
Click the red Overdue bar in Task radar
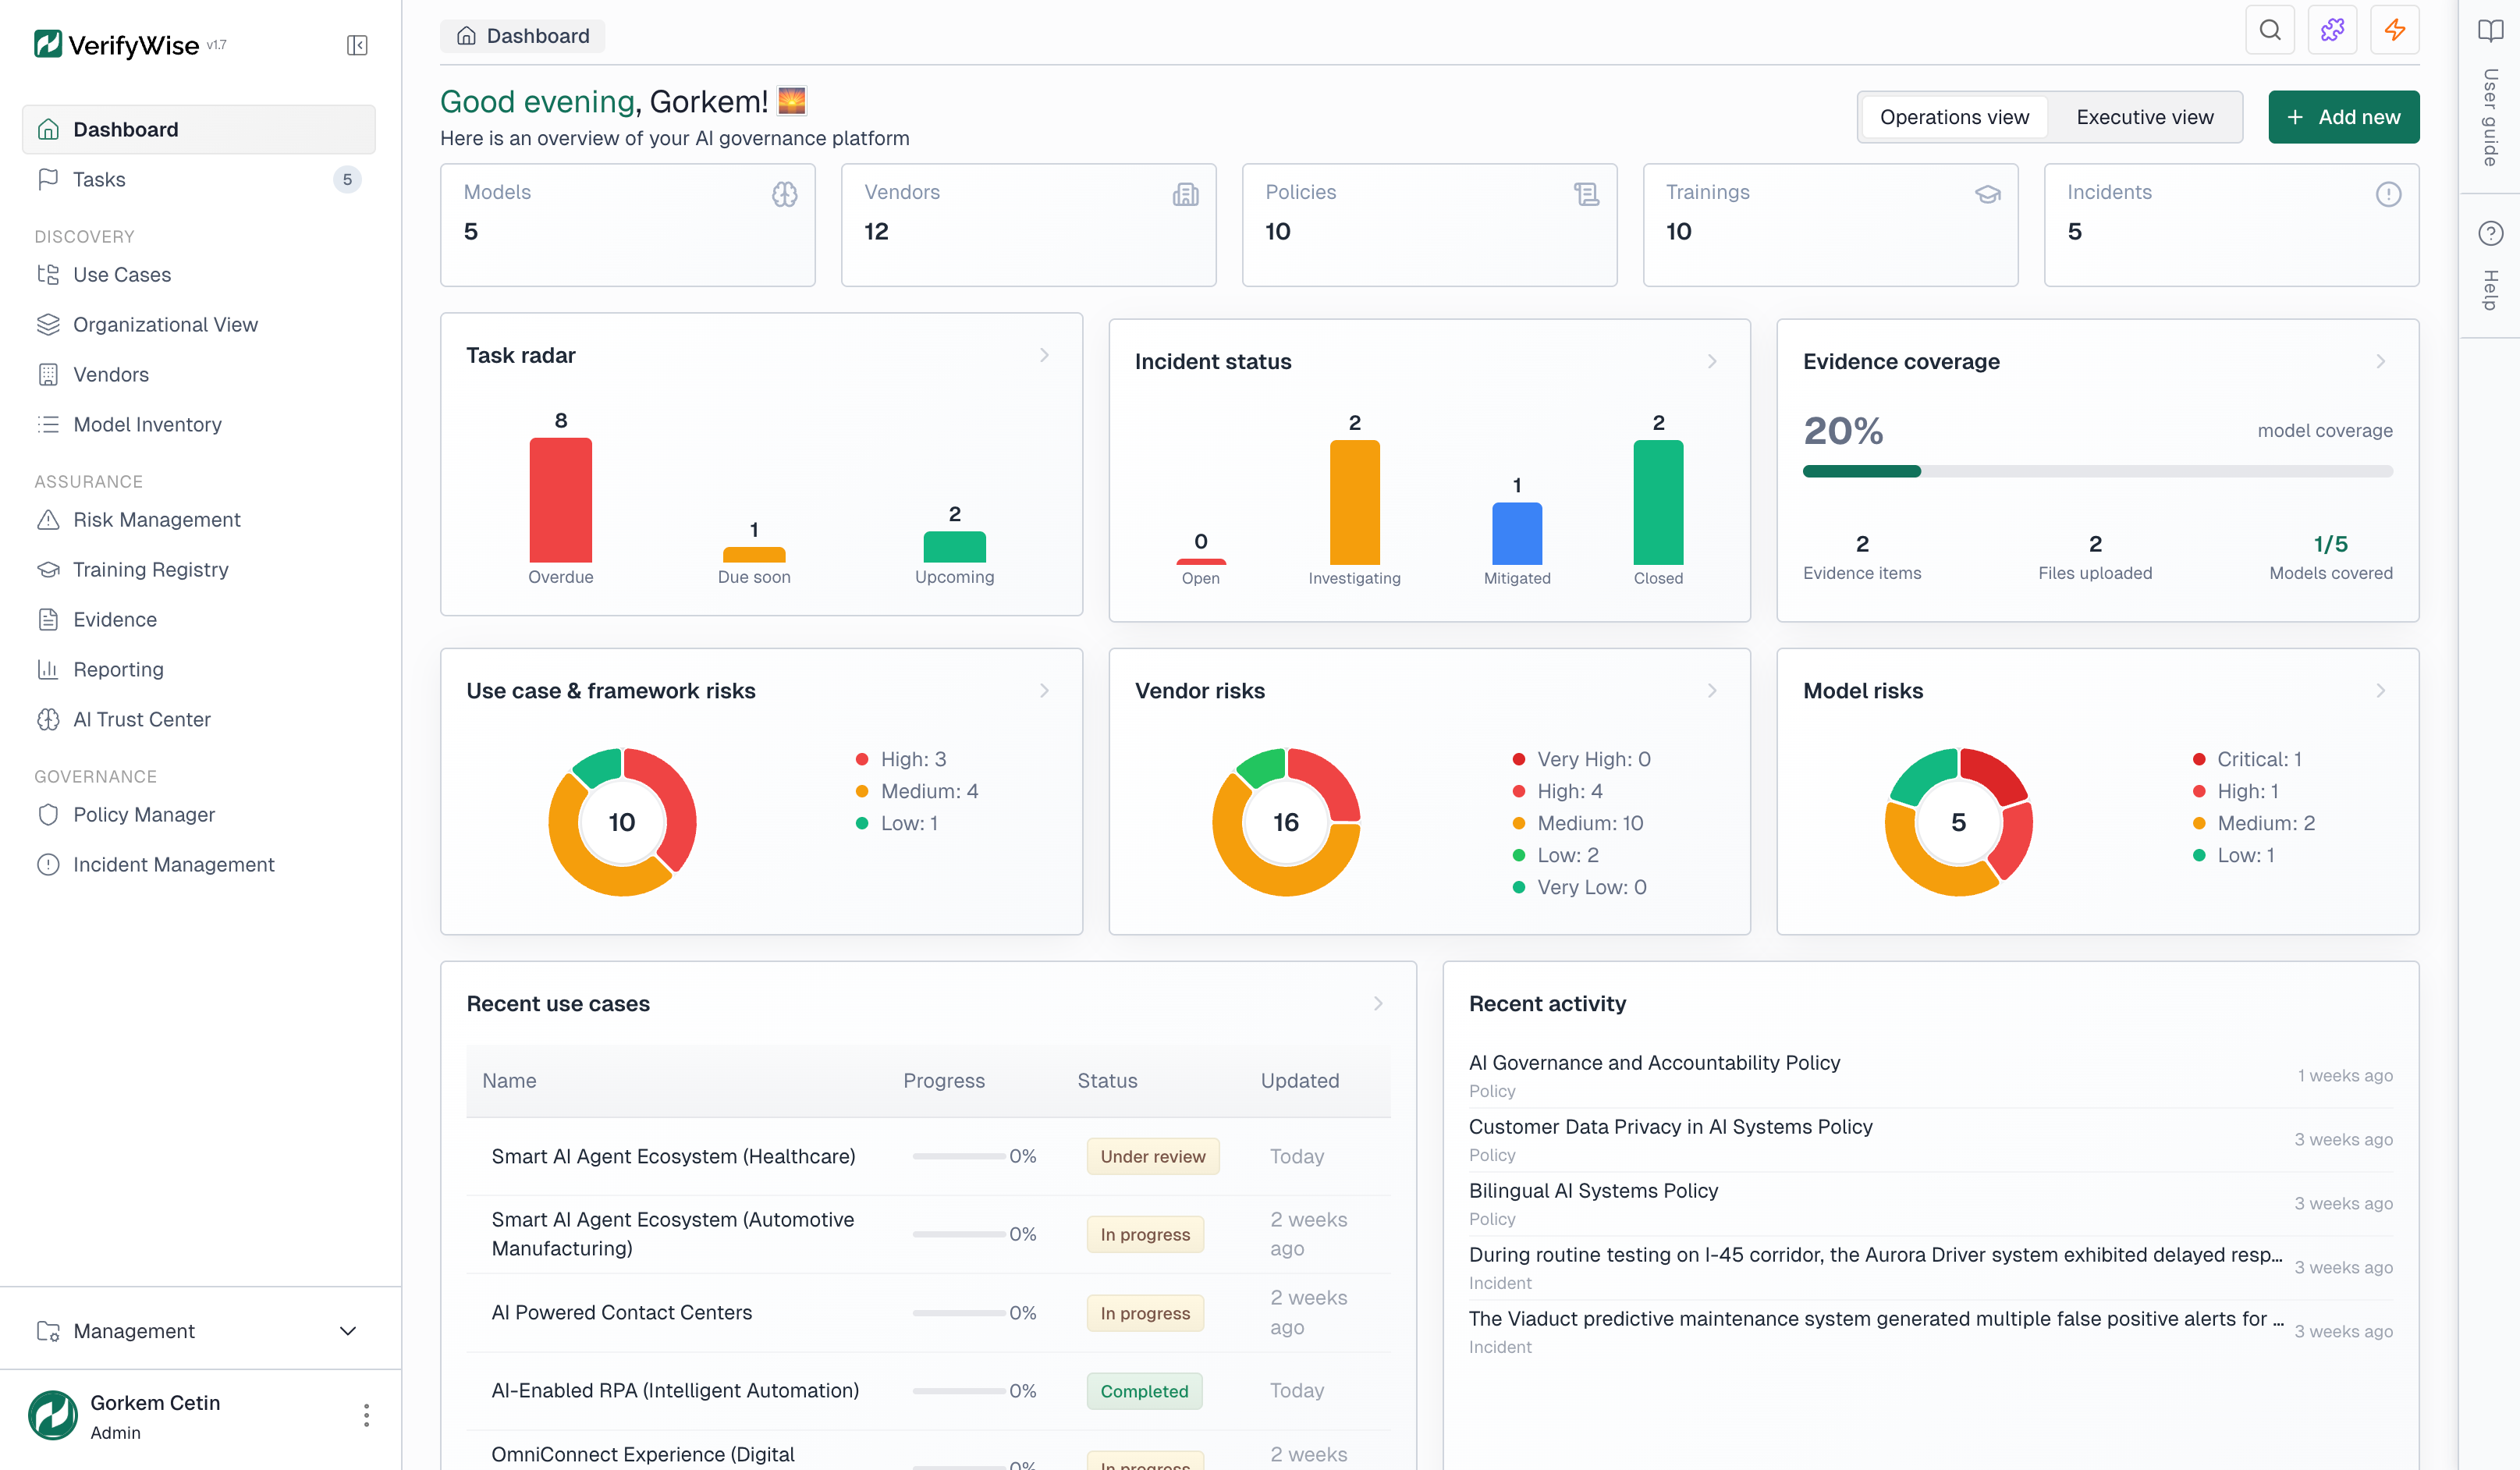[x=560, y=500]
